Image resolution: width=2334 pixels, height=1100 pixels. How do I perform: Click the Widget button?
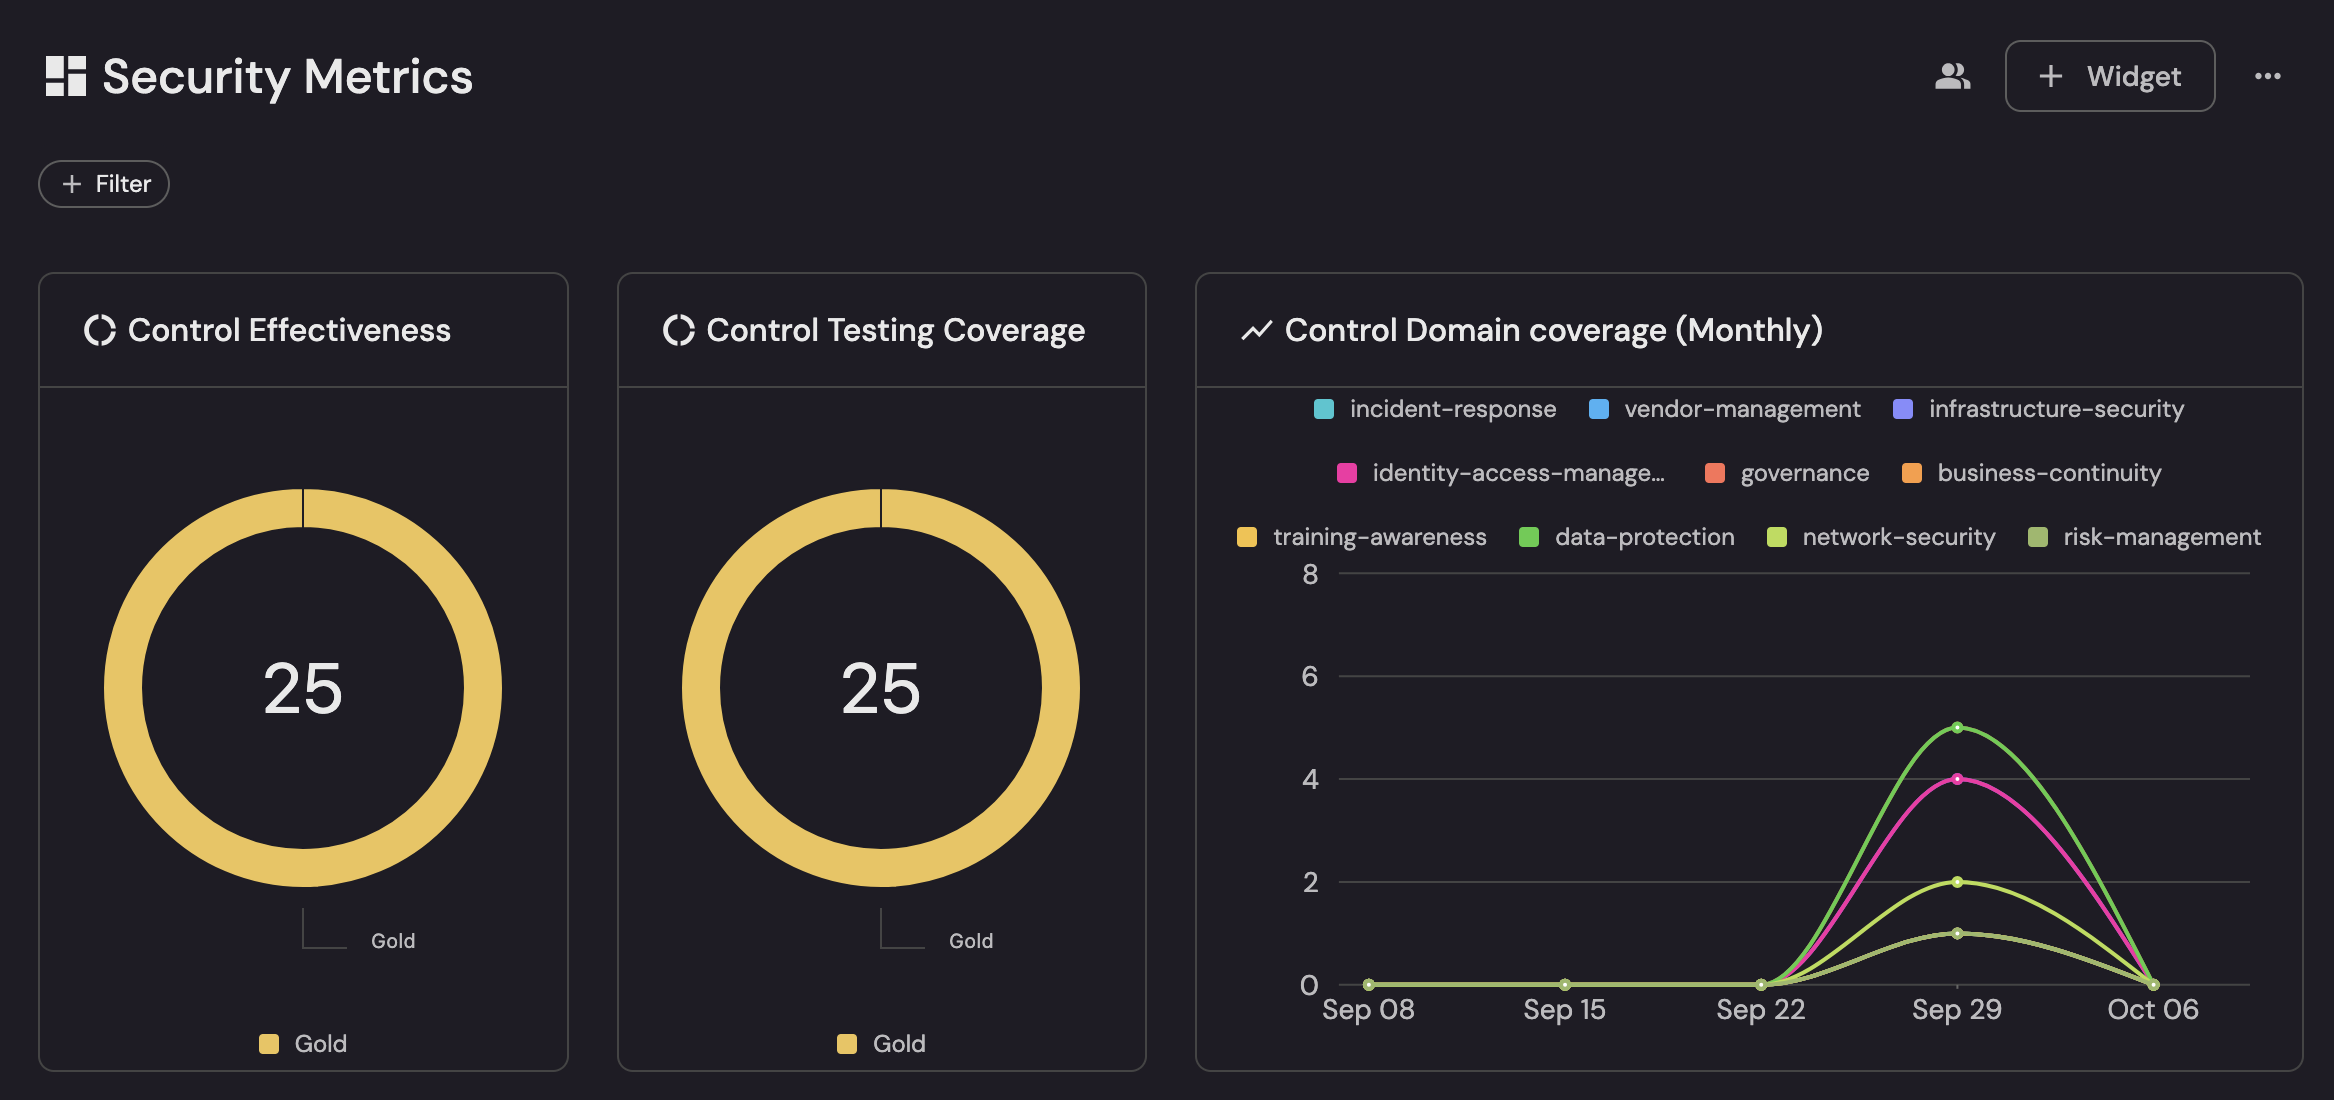pos(2109,76)
